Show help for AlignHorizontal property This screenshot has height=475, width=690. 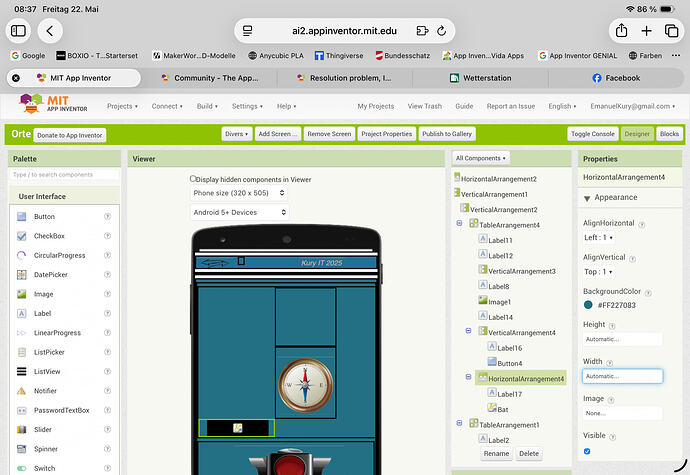[642, 225]
